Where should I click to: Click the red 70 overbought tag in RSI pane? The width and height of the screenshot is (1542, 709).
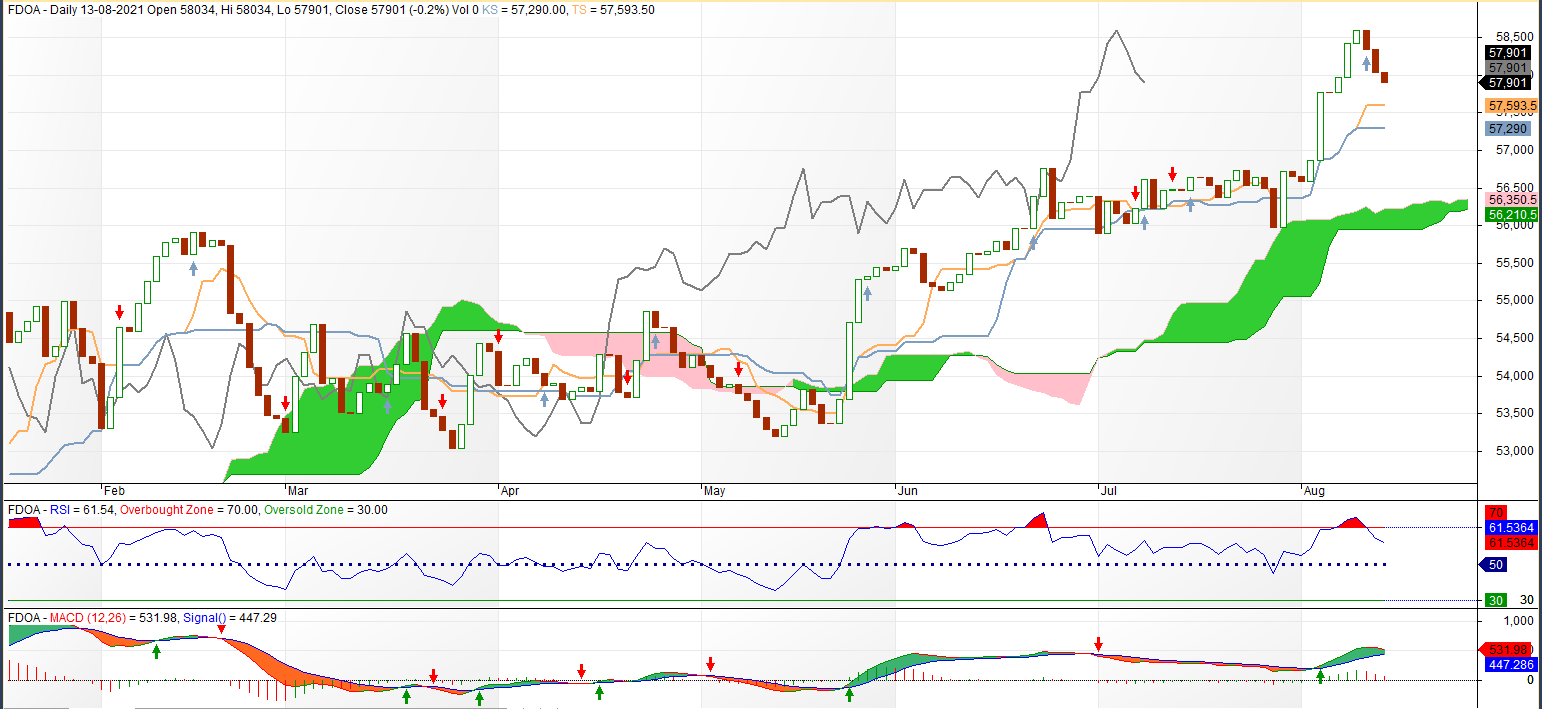point(1496,513)
